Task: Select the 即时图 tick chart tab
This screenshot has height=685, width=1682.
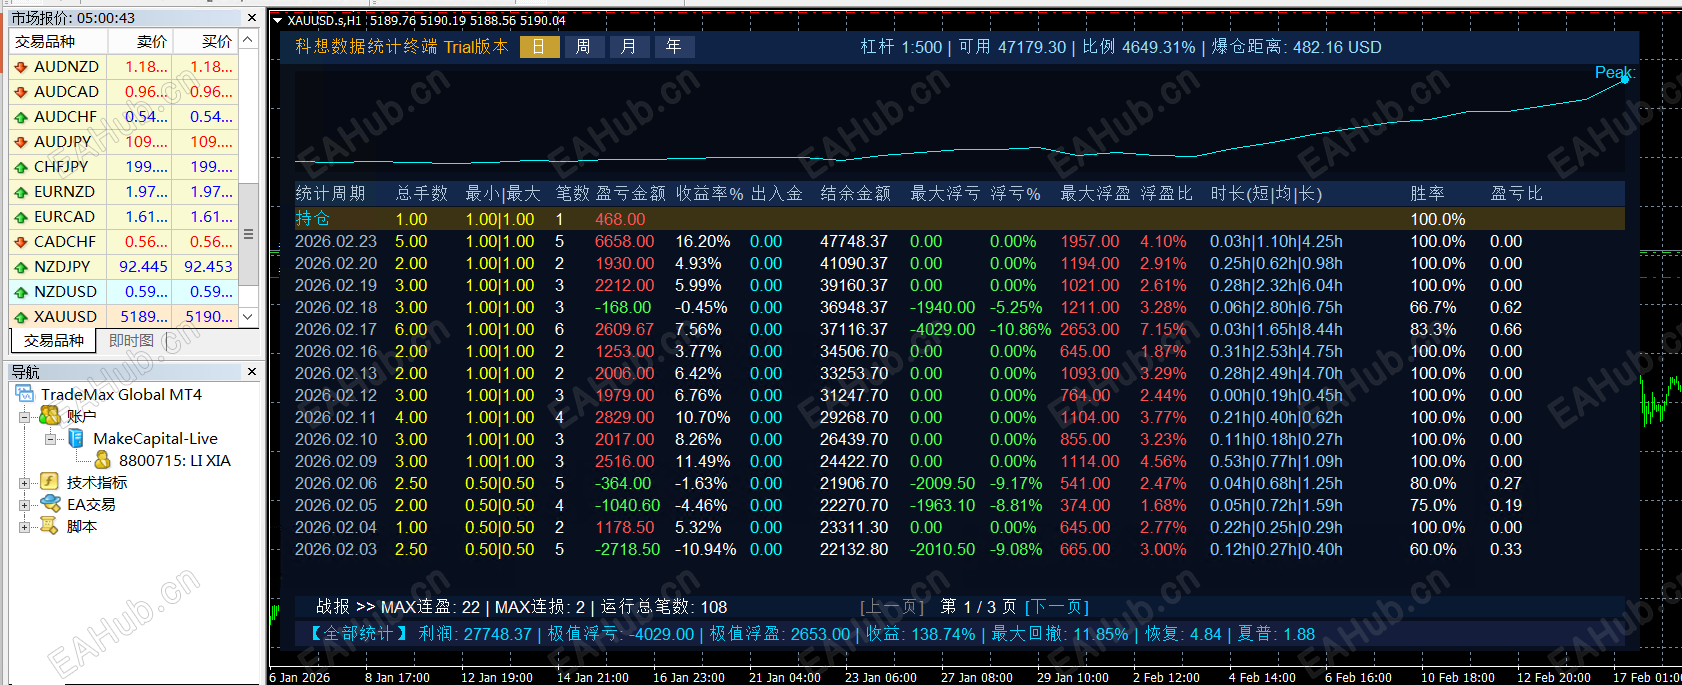Action: click(131, 341)
